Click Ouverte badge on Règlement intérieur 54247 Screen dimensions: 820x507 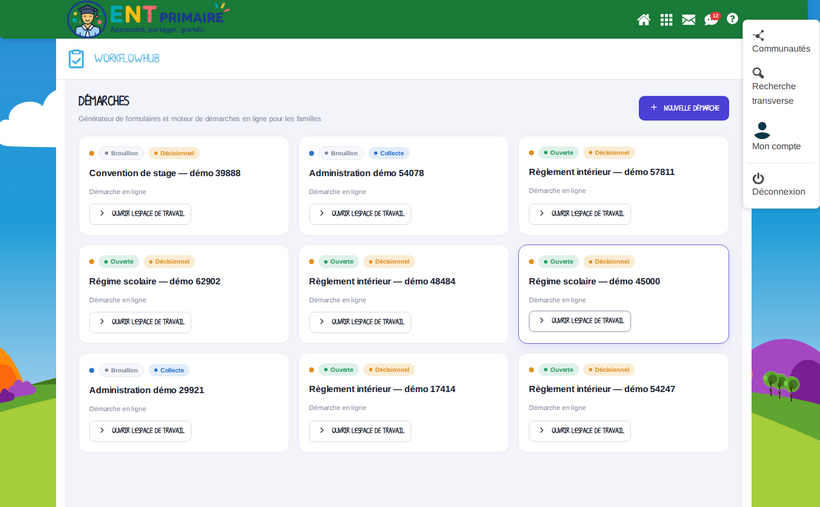click(x=559, y=370)
